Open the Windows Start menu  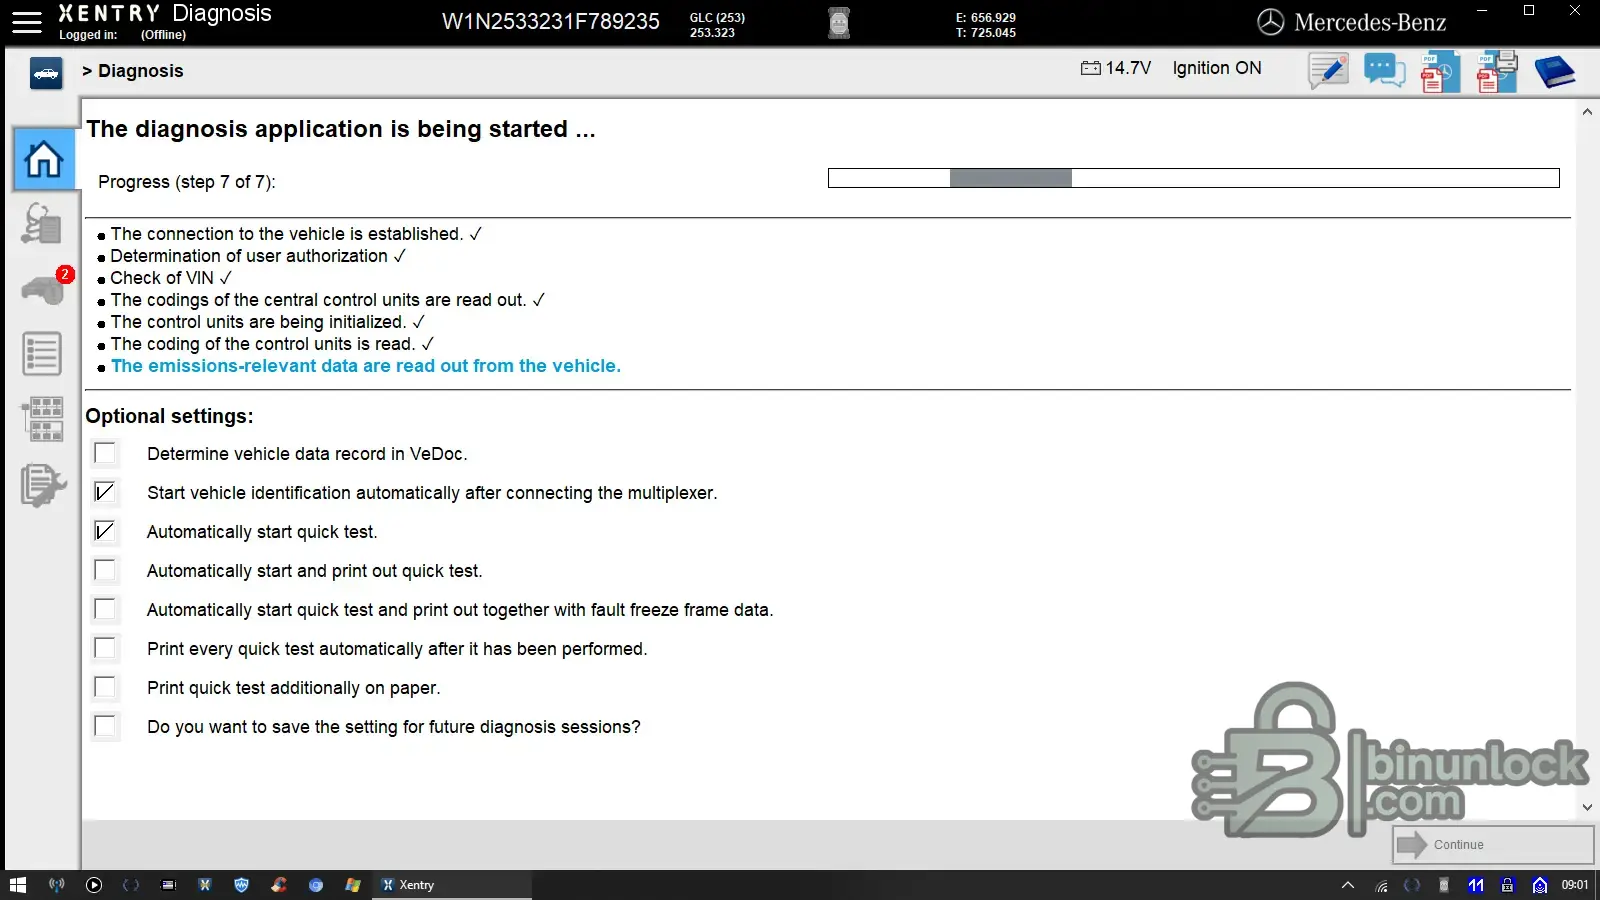[18, 885]
